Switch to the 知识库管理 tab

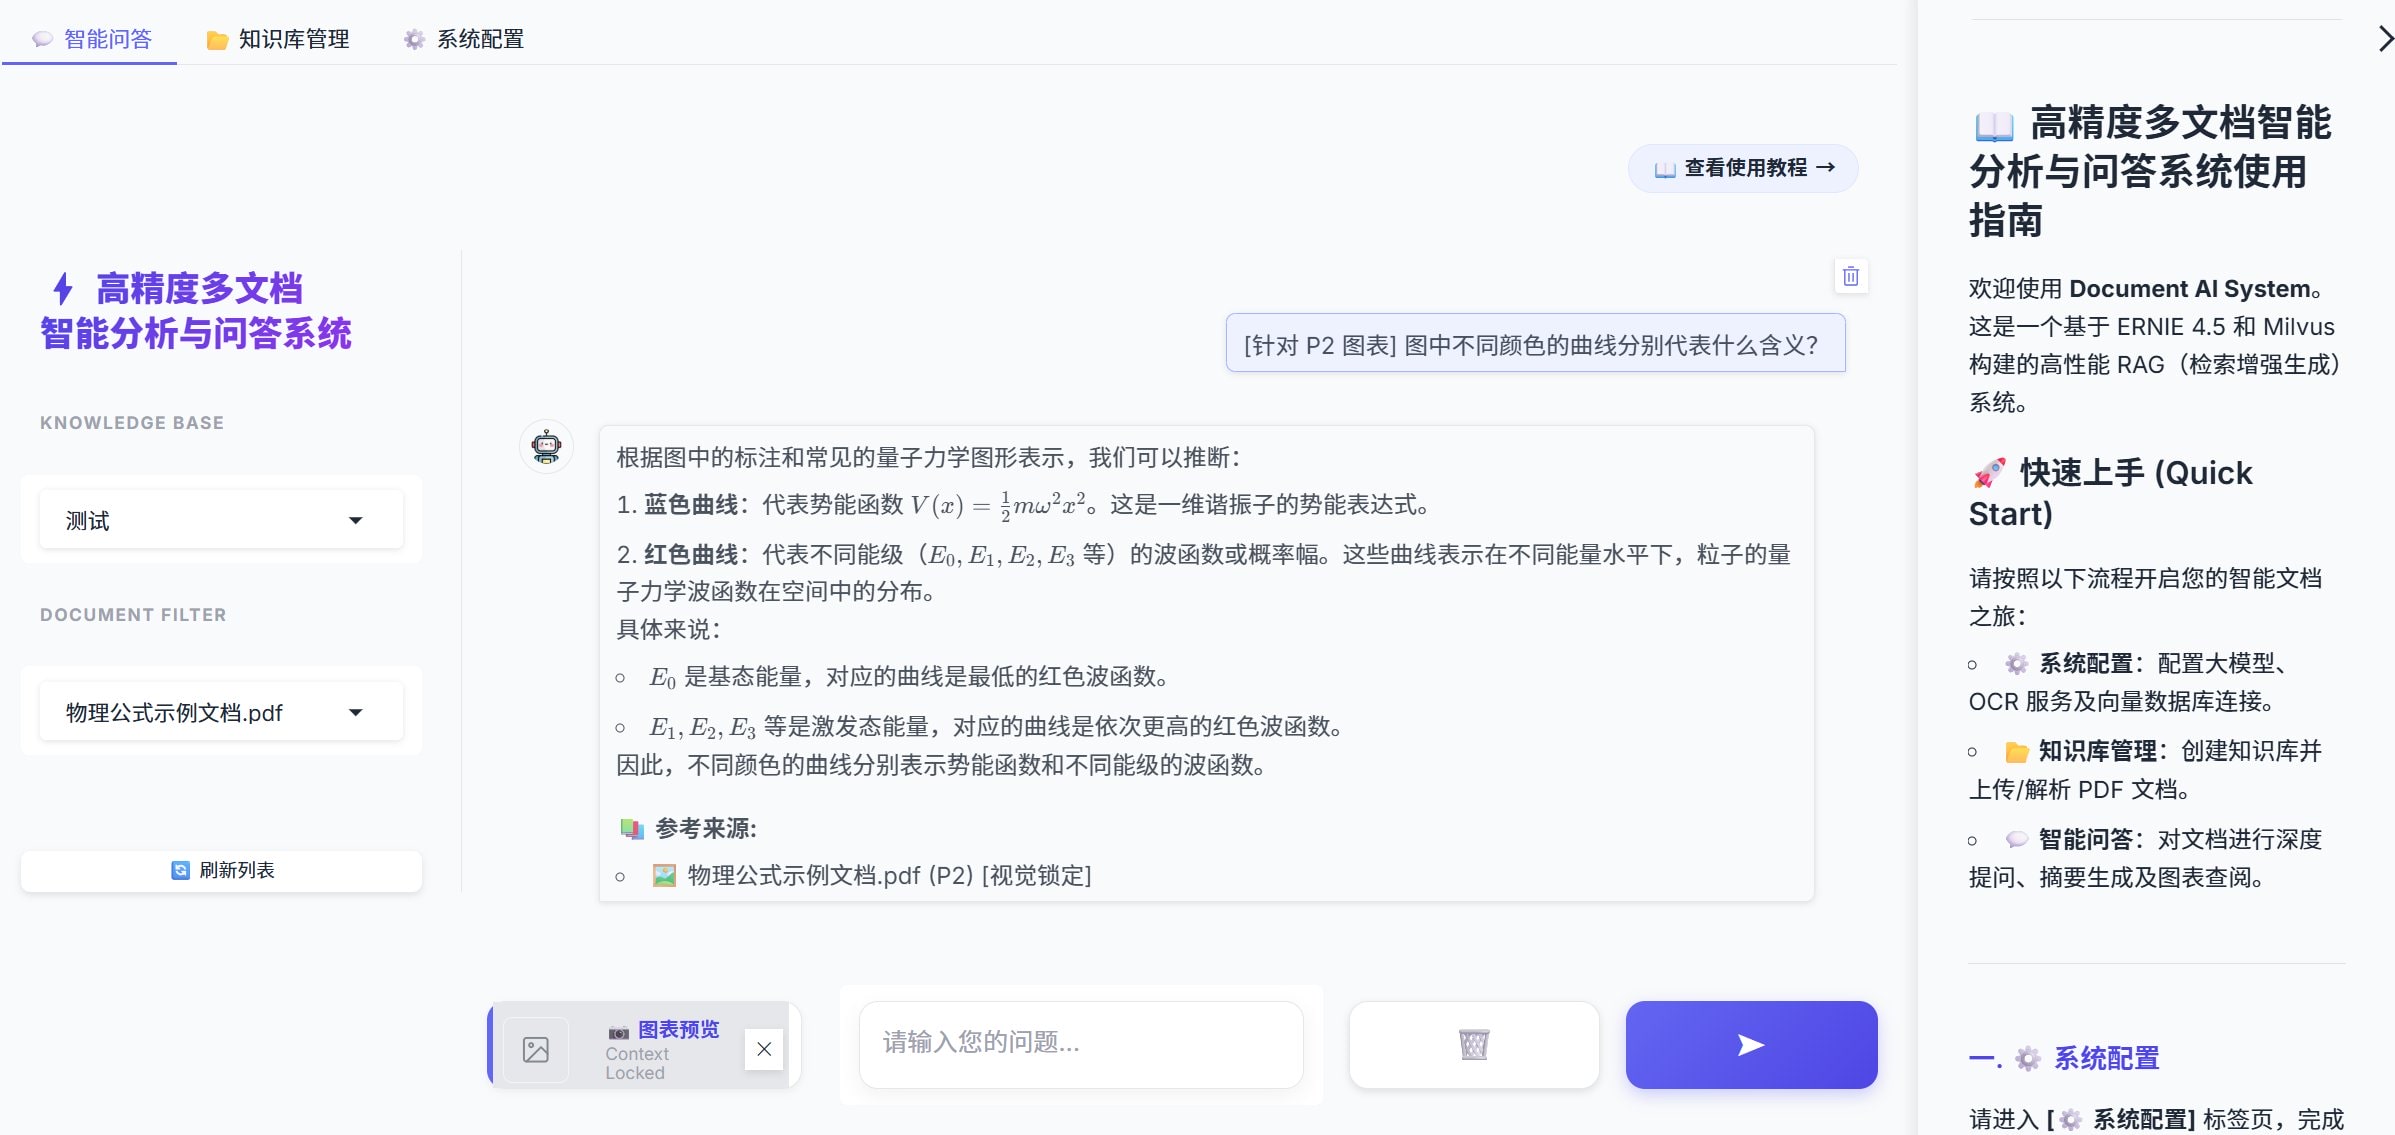[x=293, y=39]
